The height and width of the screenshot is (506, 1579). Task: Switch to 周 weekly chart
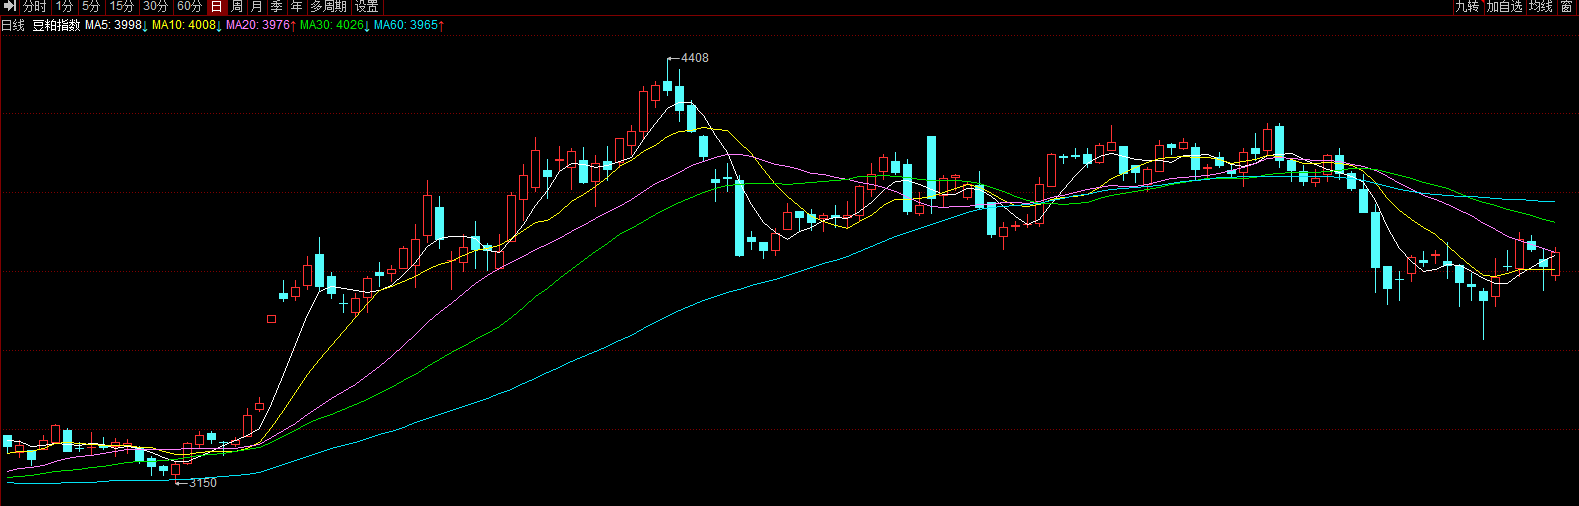[x=237, y=6]
